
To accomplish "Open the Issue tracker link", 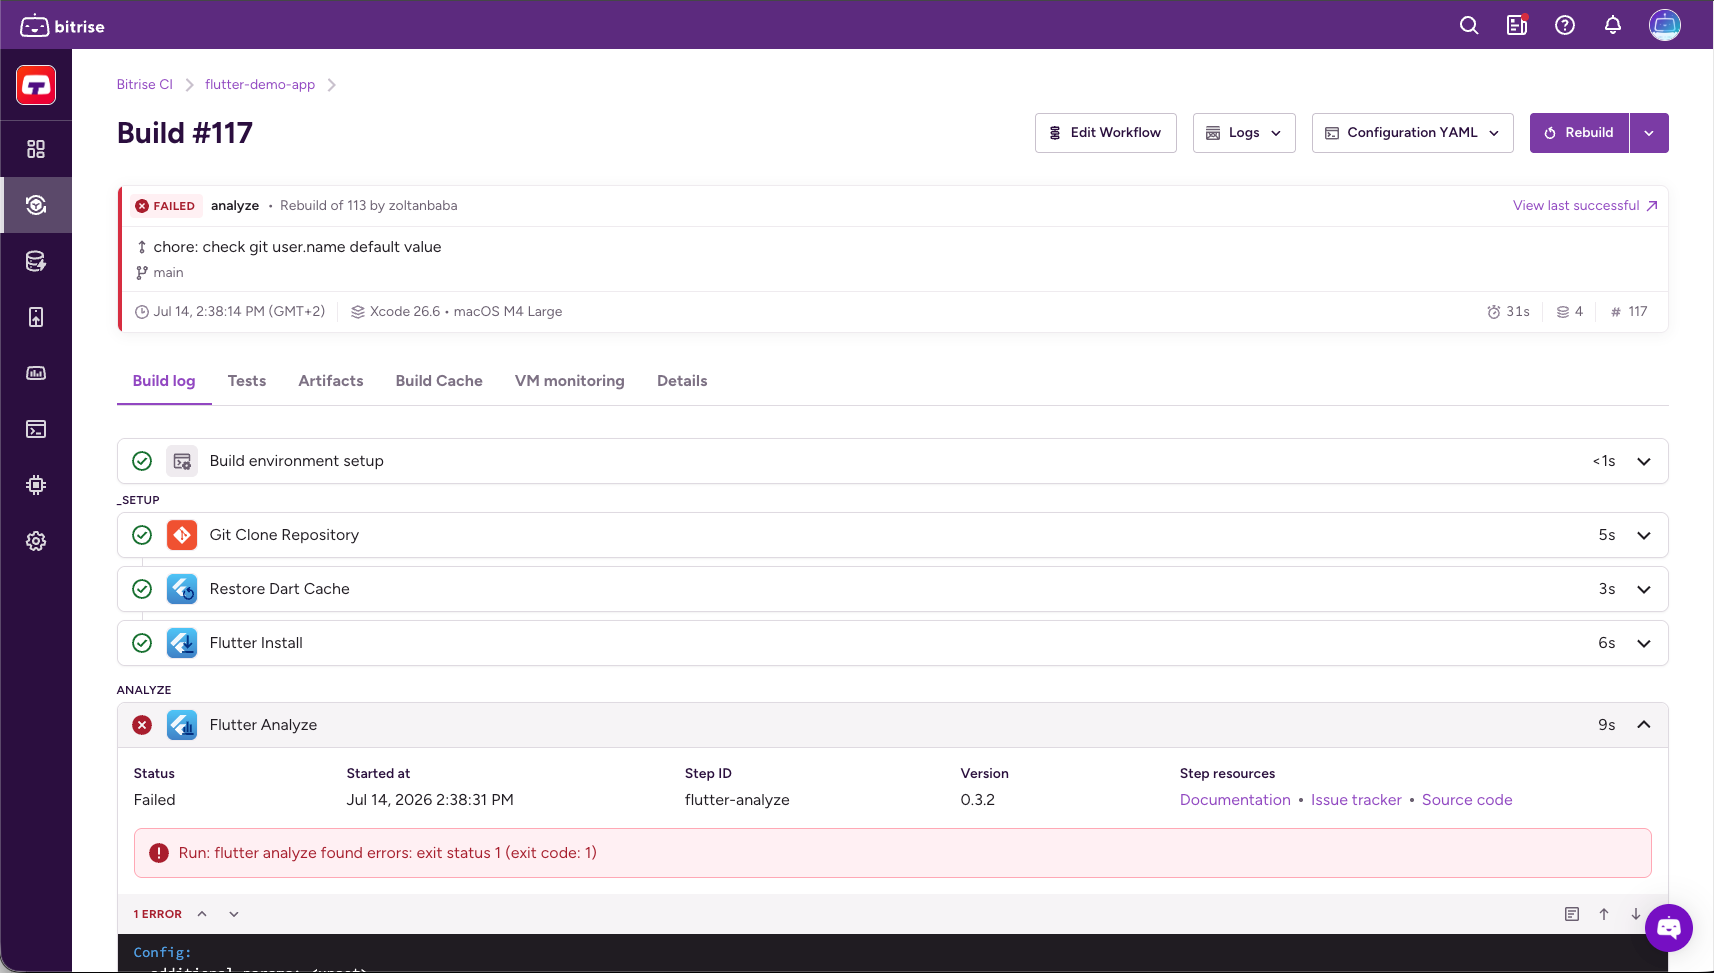I will tap(1356, 800).
